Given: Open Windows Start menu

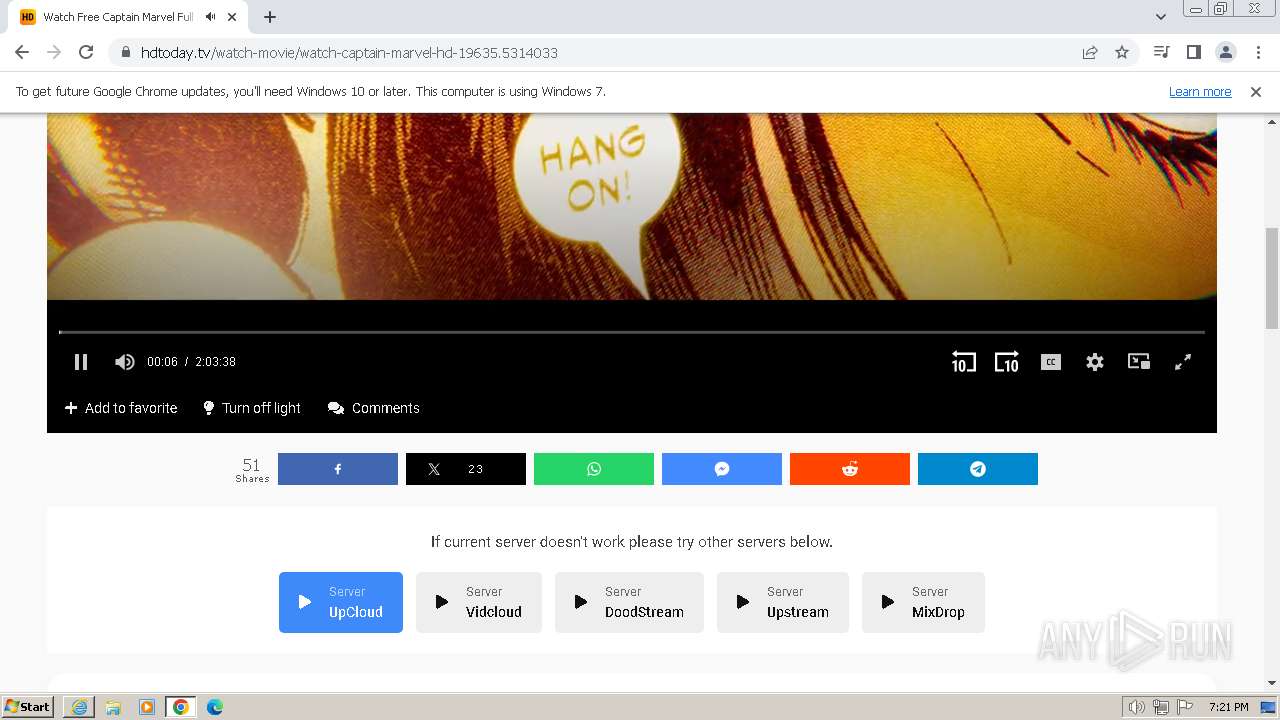Looking at the screenshot, I should [x=27, y=707].
